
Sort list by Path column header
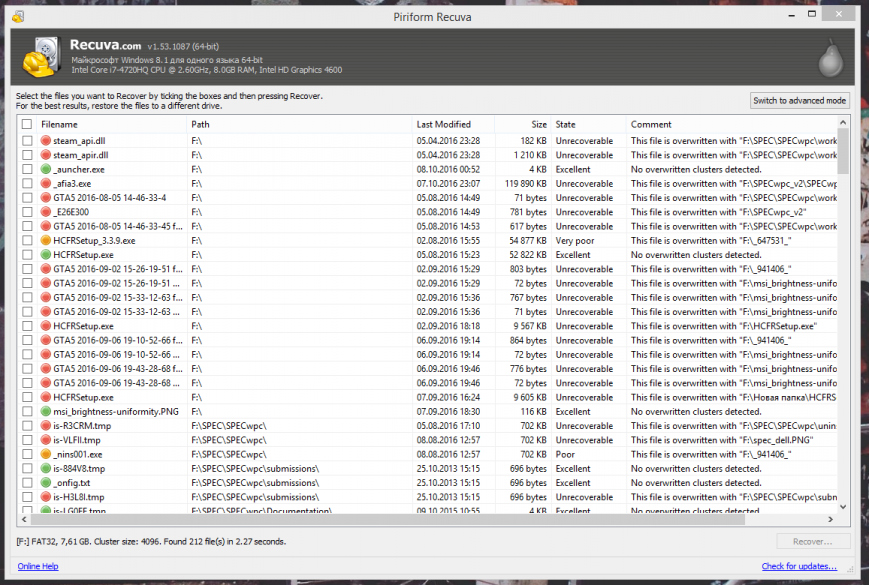pos(300,125)
